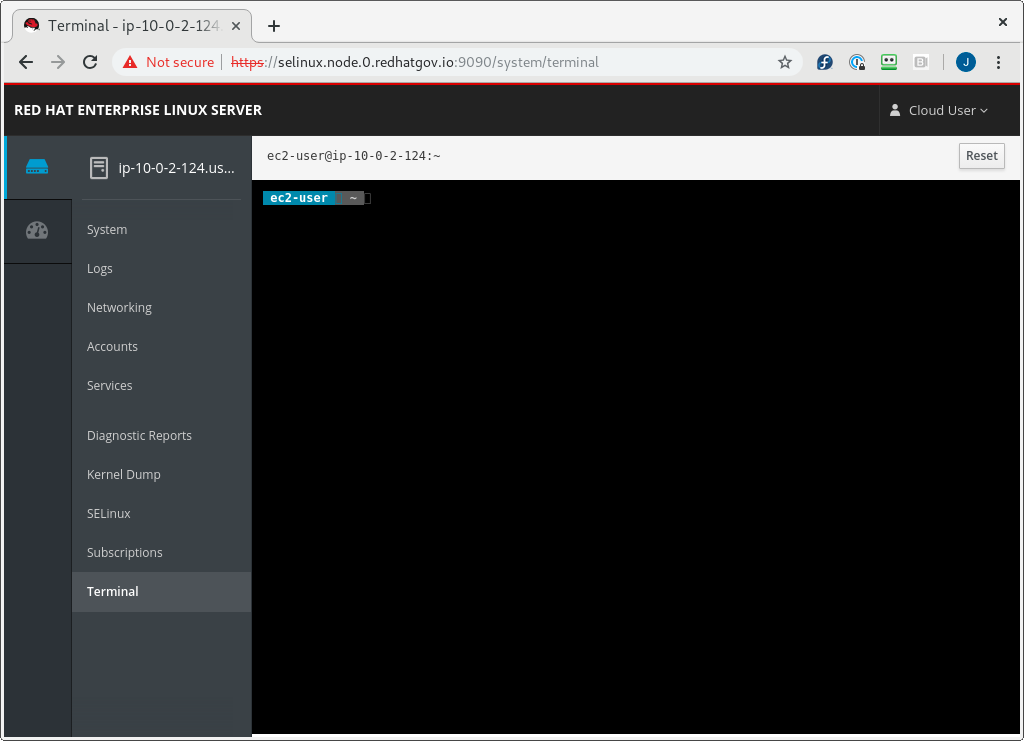Click the ec2-user prompt in terminal

[299, 198]
